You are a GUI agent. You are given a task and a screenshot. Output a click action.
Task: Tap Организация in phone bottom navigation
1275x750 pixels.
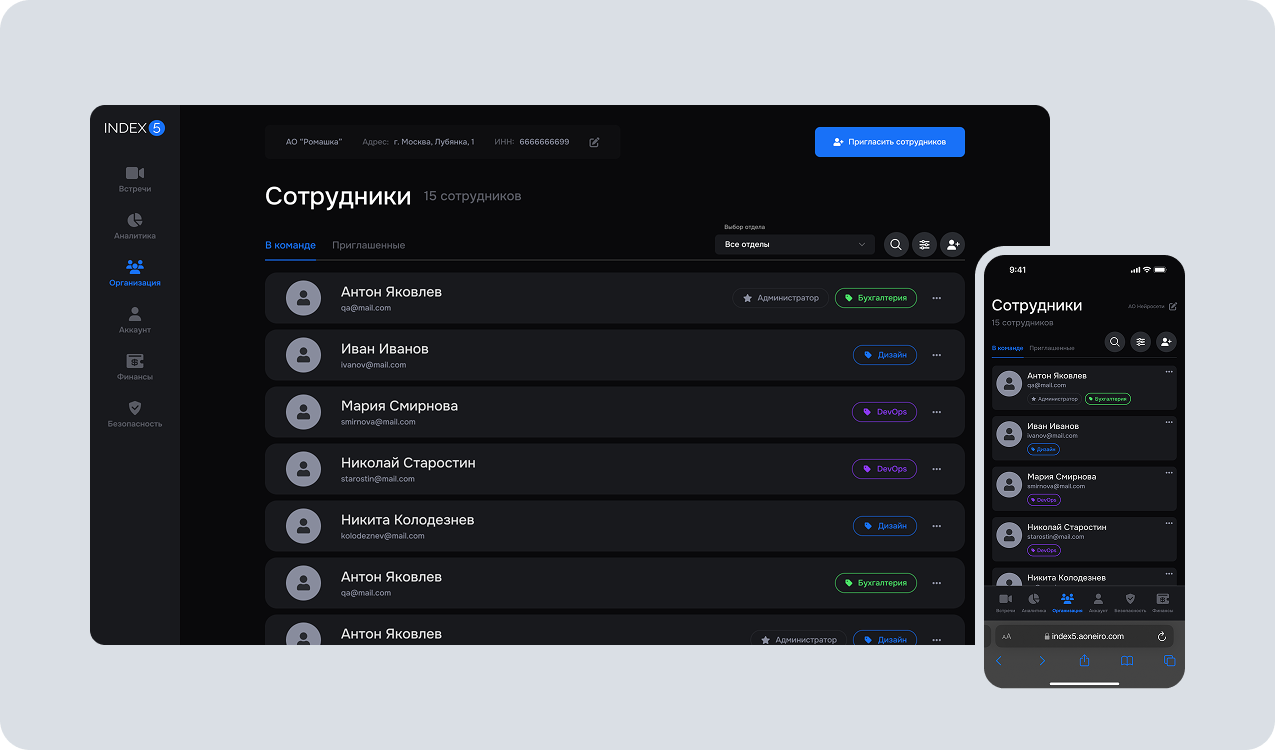1067,602
